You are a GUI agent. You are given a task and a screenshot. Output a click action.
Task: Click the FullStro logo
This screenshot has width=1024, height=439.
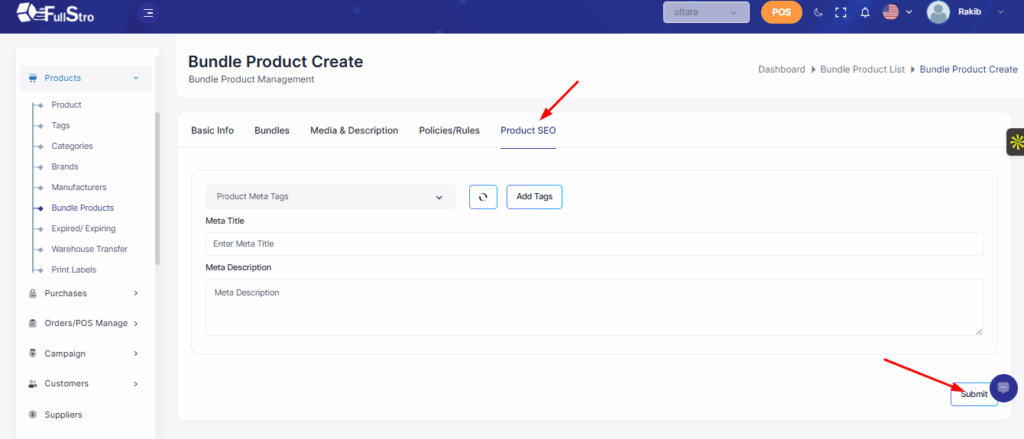[x=59, y=13]
